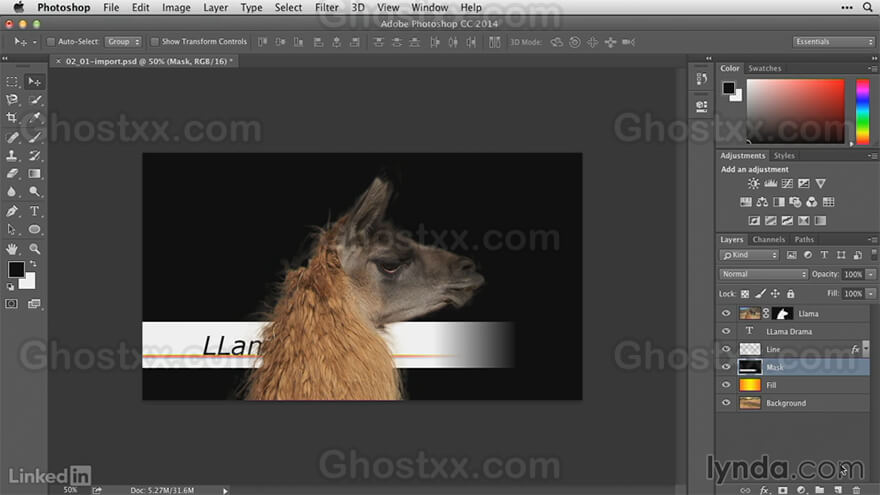Click the Color panel foreground swatch
This screenshot has height=495, width=880.
click(728, 88)
